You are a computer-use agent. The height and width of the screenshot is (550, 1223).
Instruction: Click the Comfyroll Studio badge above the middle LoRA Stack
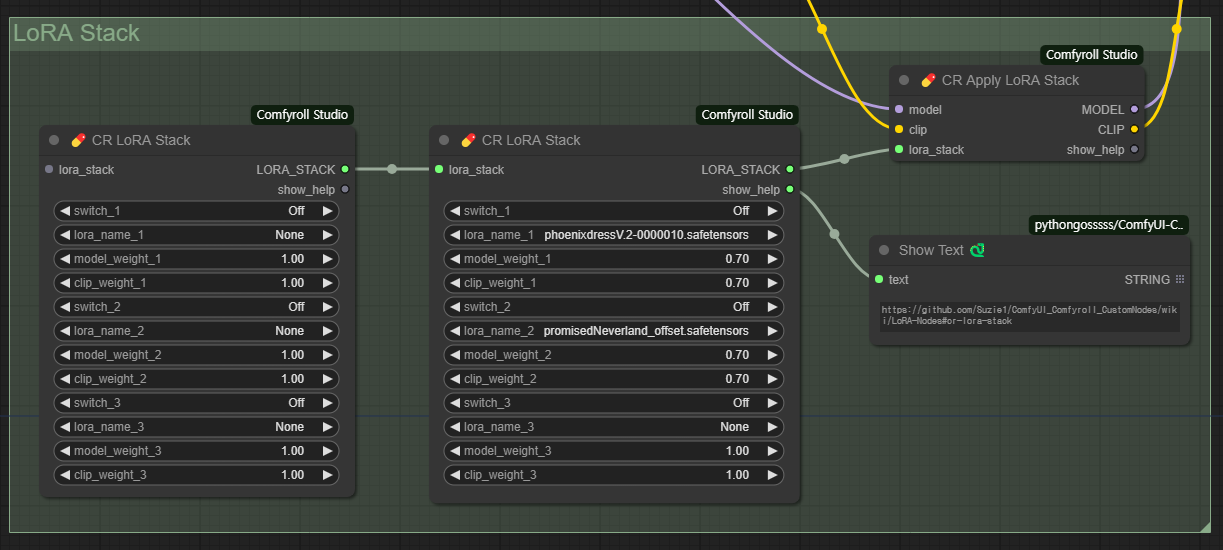click(x=747, y=115)
